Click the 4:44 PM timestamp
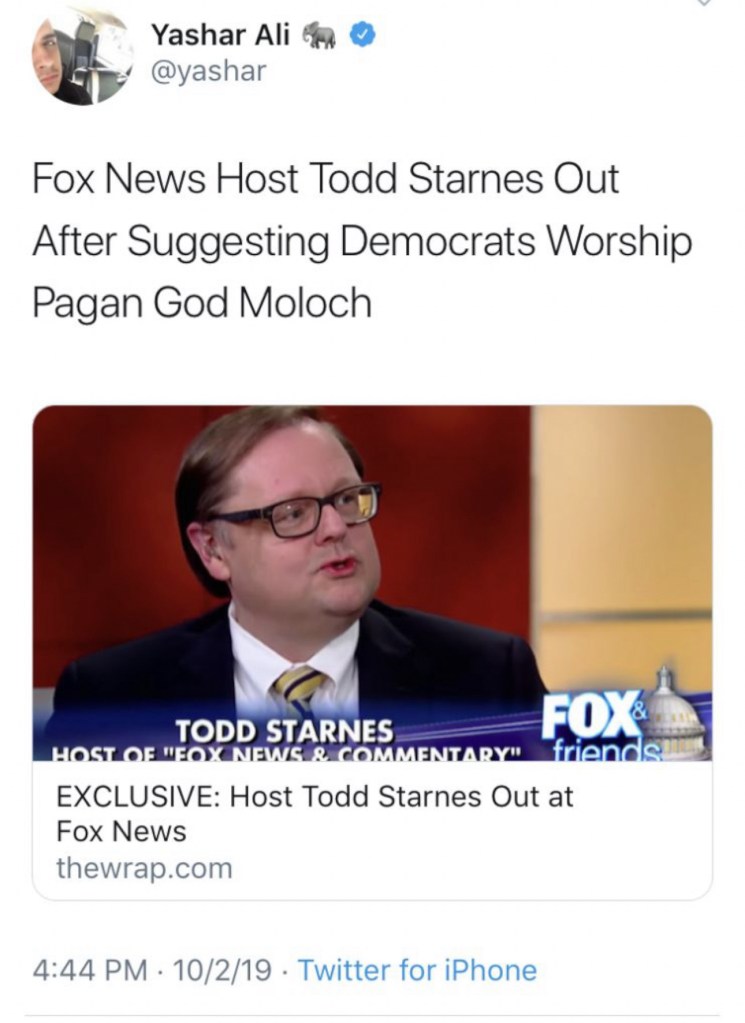The width and height of the screenshot is (745, 1023). [89, 970]
